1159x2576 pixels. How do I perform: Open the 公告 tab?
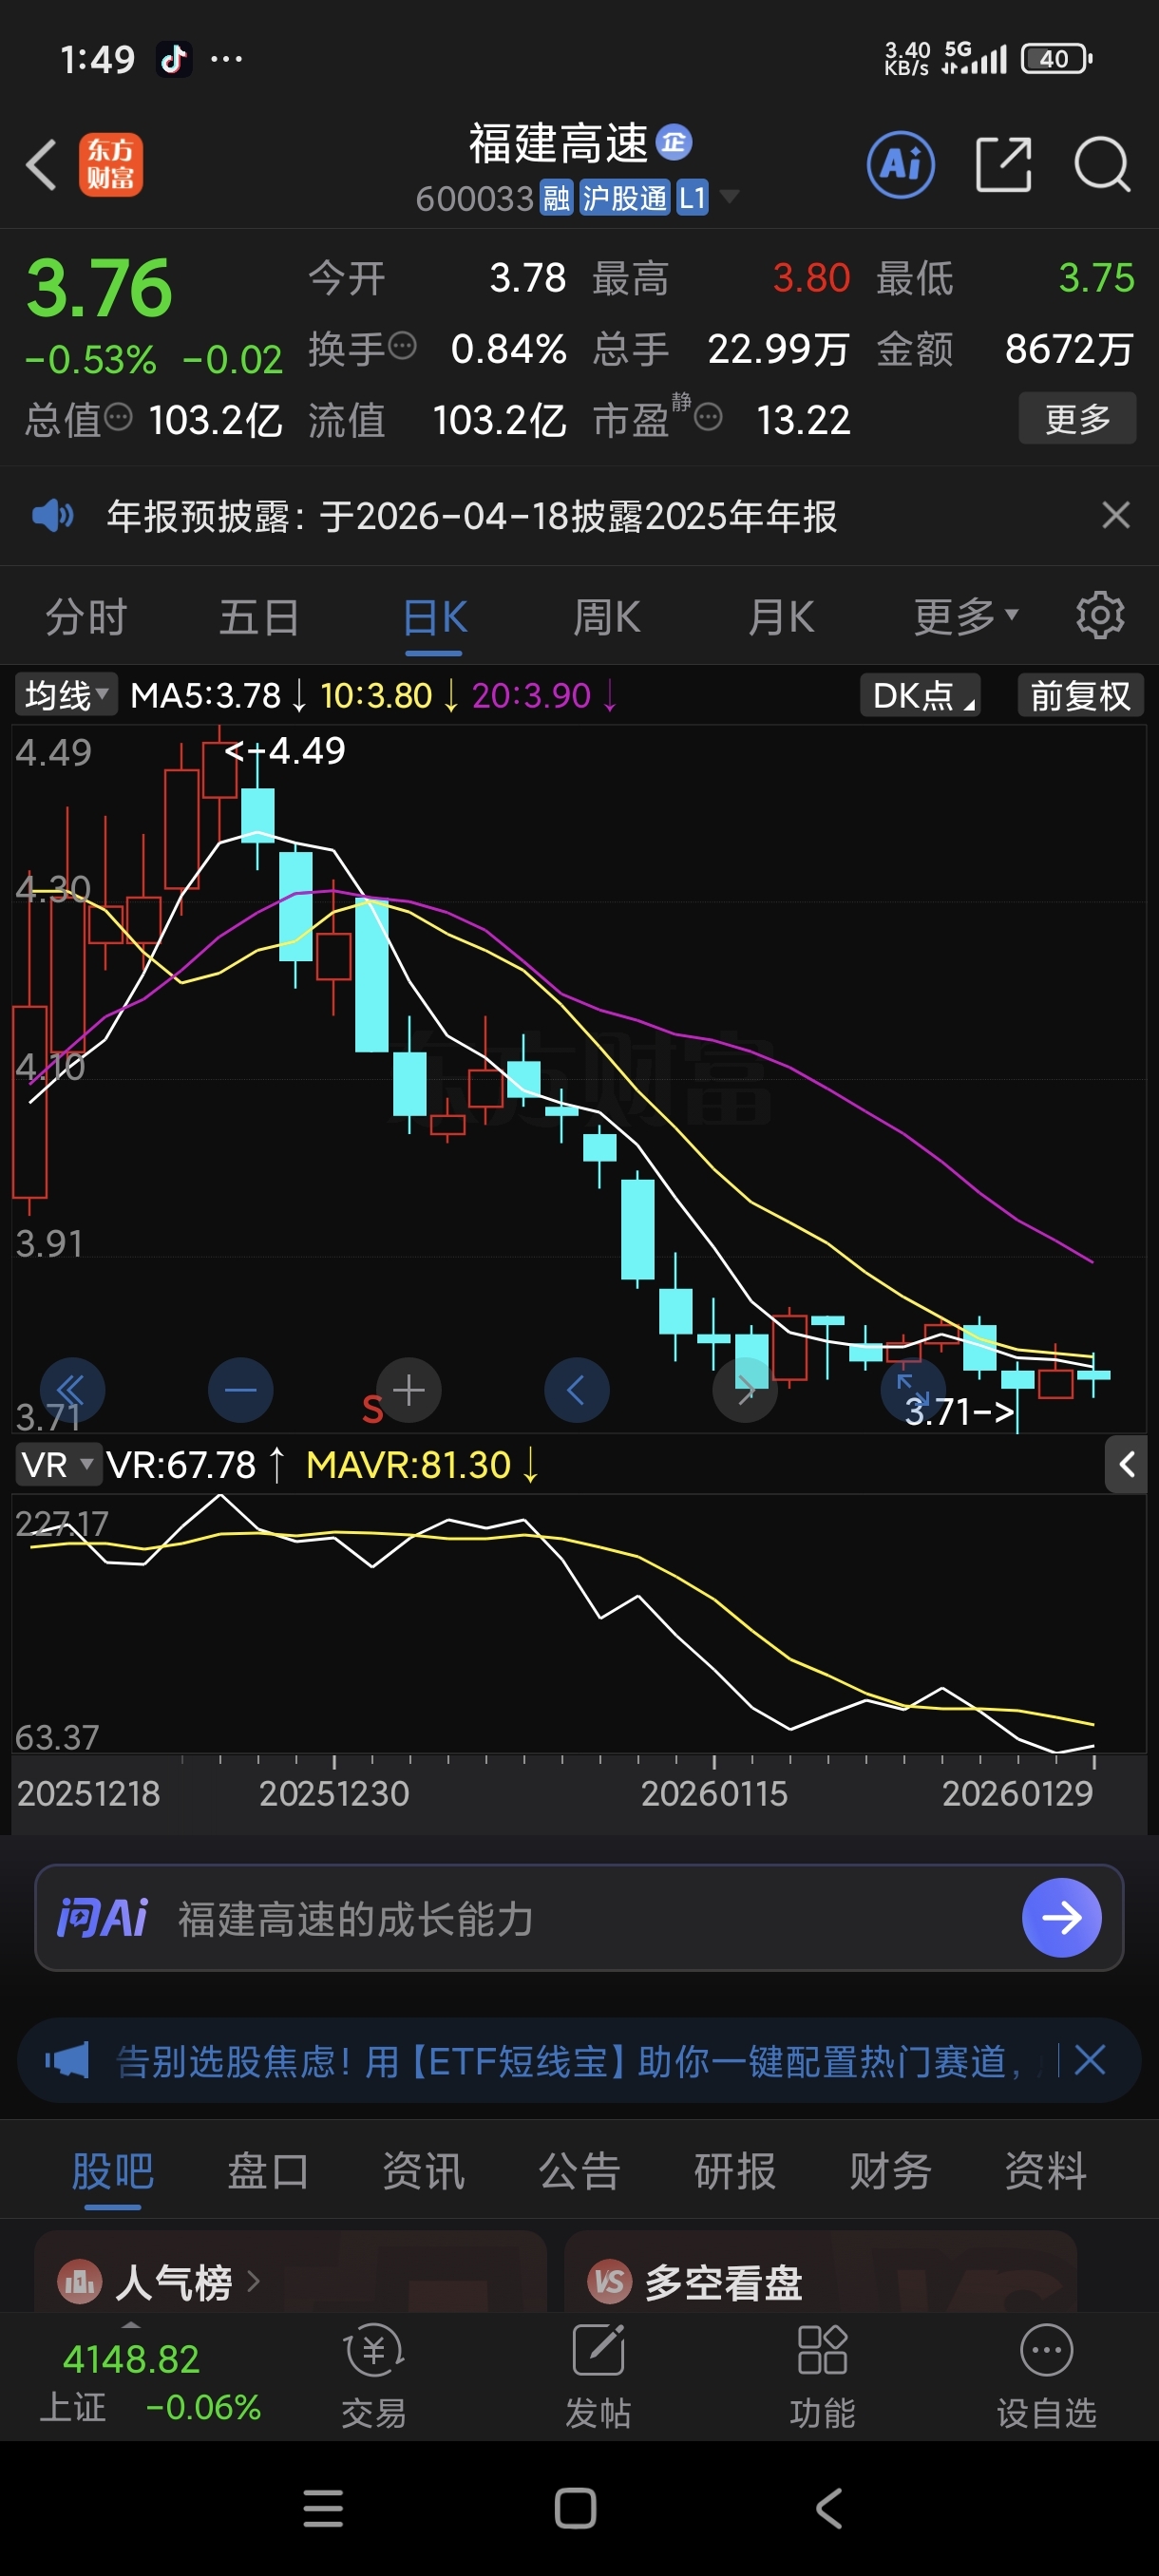click(580, 2170)
